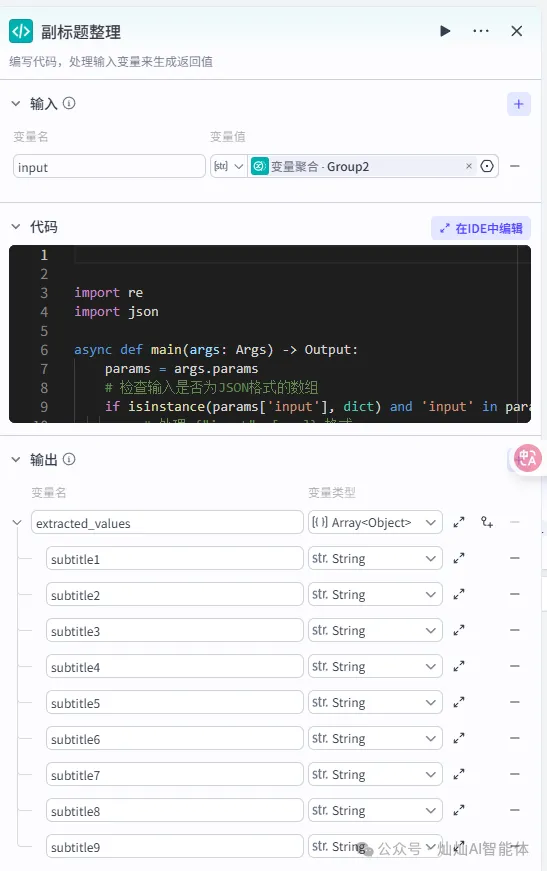Remove the subtitle8 output row
The width and height of the screenshot is (547, 871).
click(x=515, y=810)
